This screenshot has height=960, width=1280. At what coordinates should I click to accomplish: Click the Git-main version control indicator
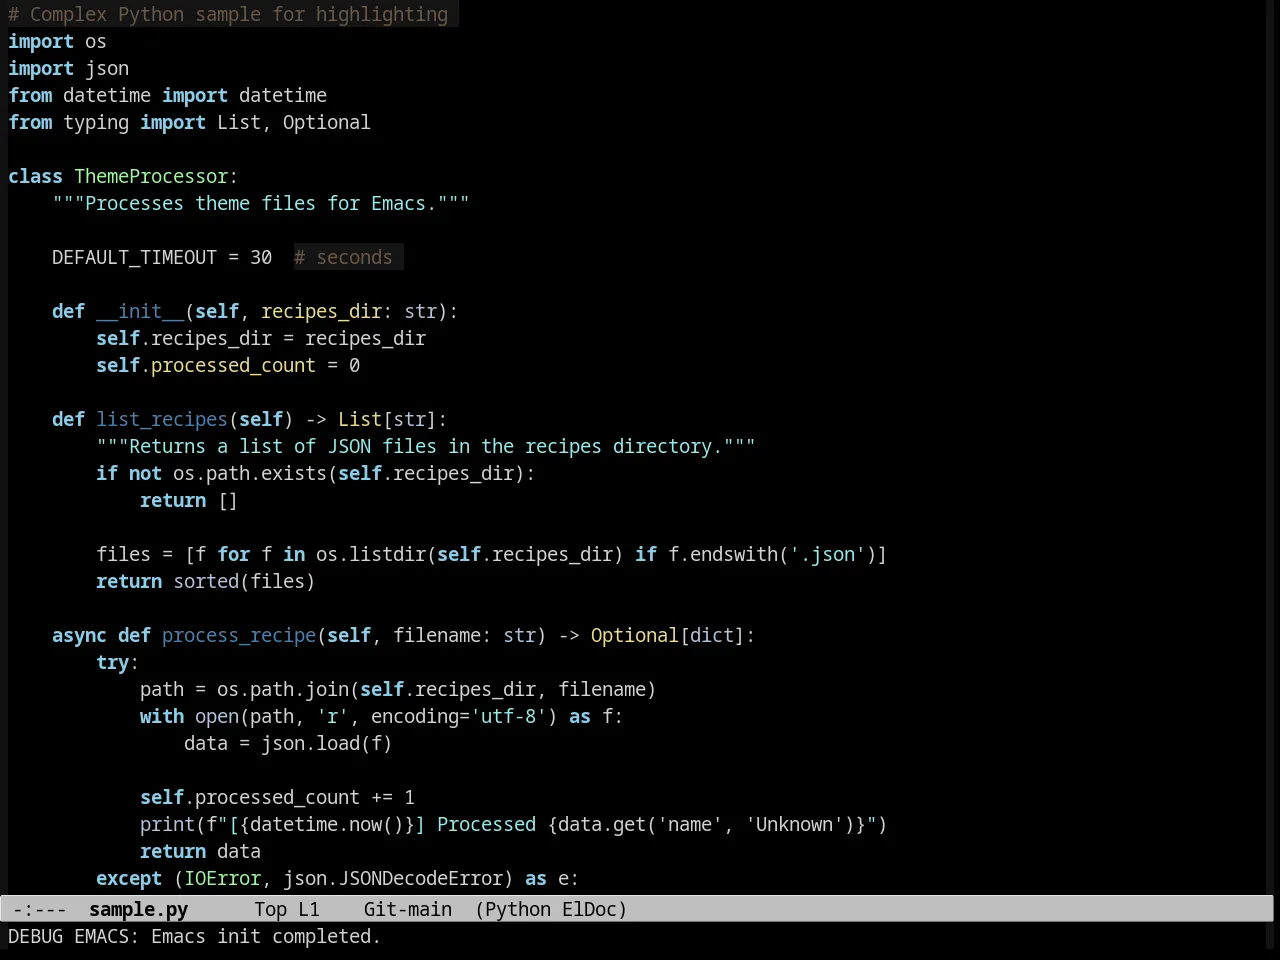[407, 909]
